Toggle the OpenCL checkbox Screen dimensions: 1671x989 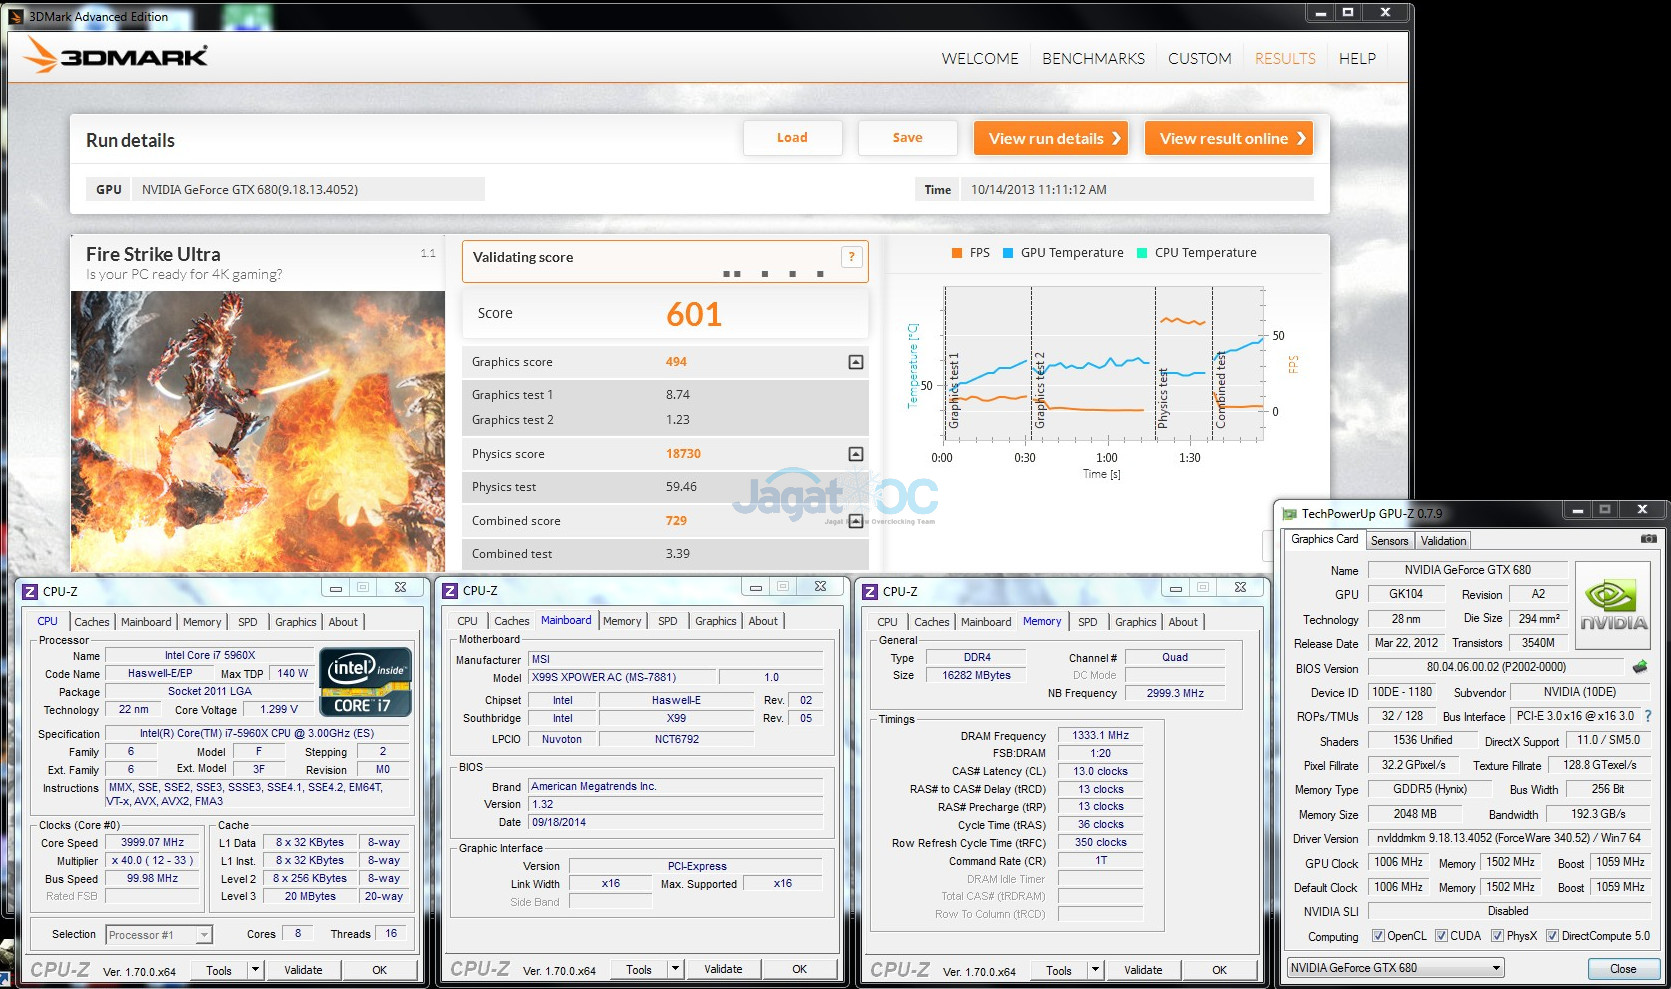(1378, 936)
